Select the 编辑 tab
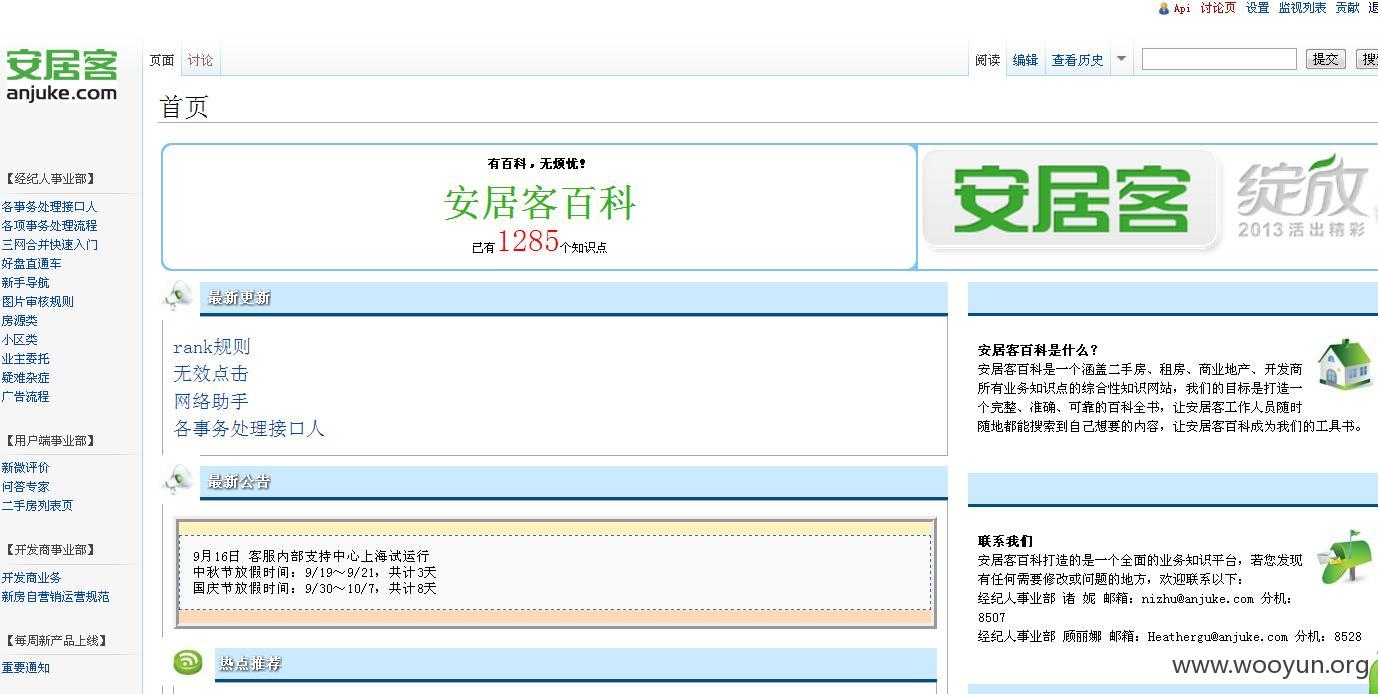This screenshot has width=1378, height=694. point(1025,60)
